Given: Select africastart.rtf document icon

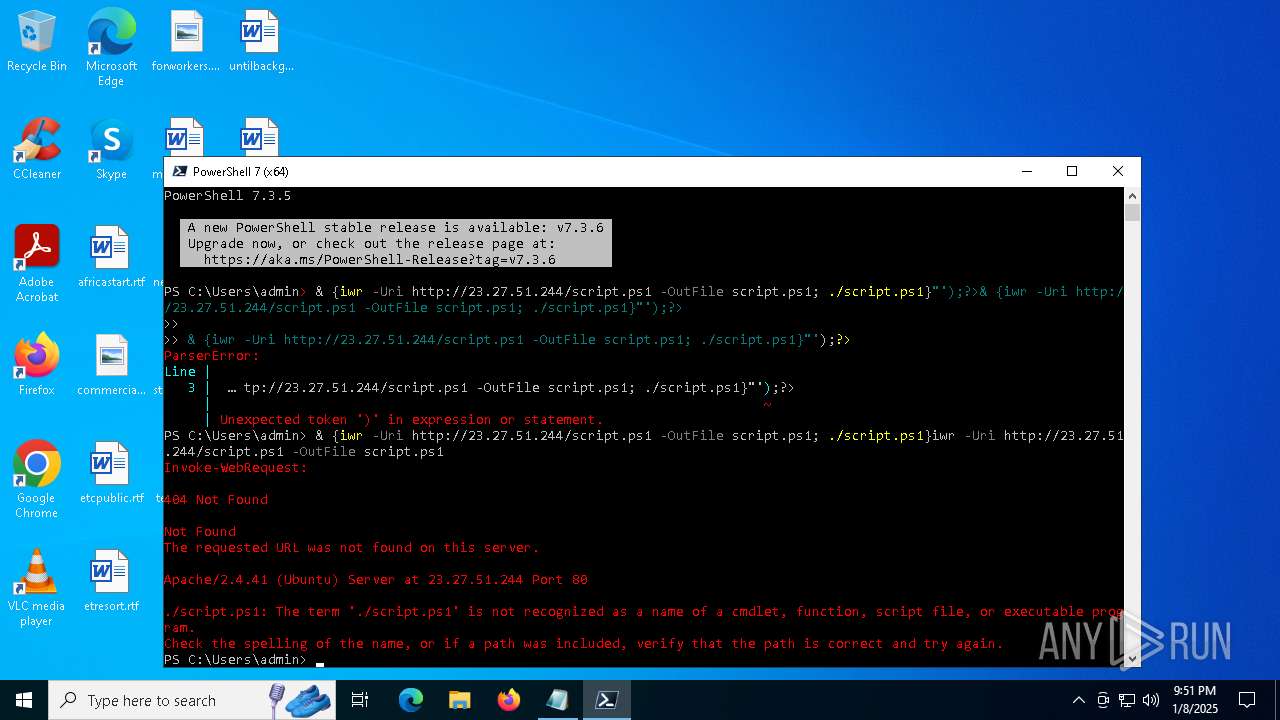Looking at the screenshot, I should 111,258.
